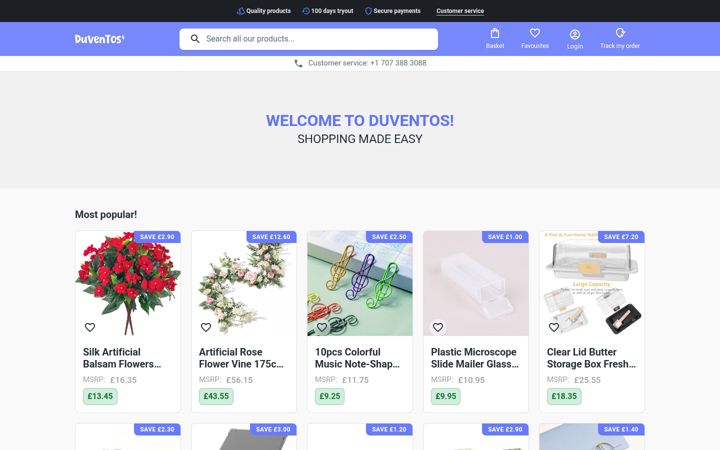This screenshot has width=720, height=450.
Task: Click the SAVE £1.00 badge
Action: pos(505,237)
